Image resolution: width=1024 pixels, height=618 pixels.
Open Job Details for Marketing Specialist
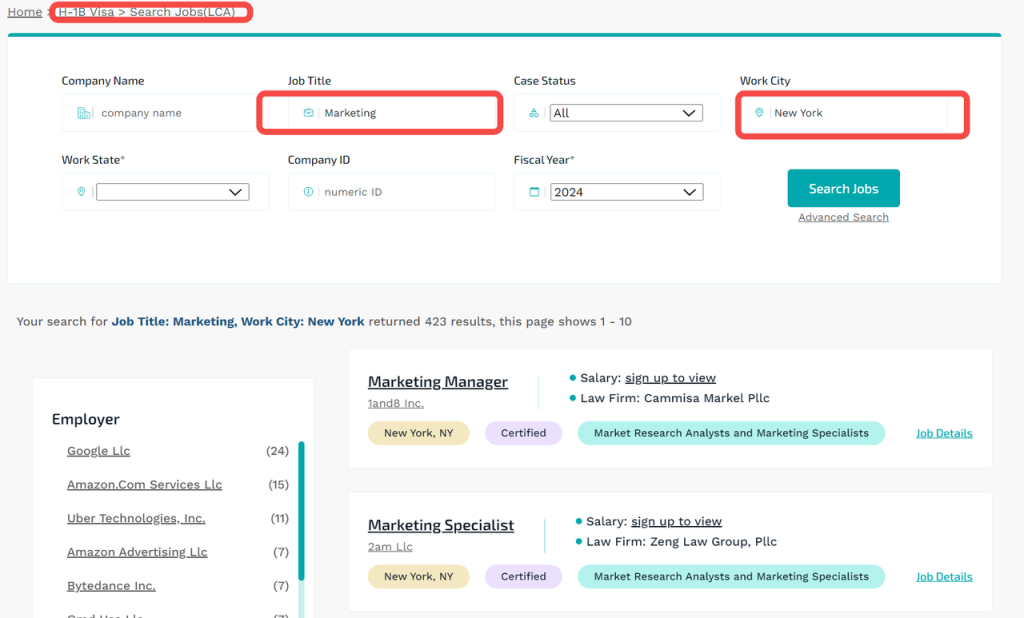pos(944,577)
